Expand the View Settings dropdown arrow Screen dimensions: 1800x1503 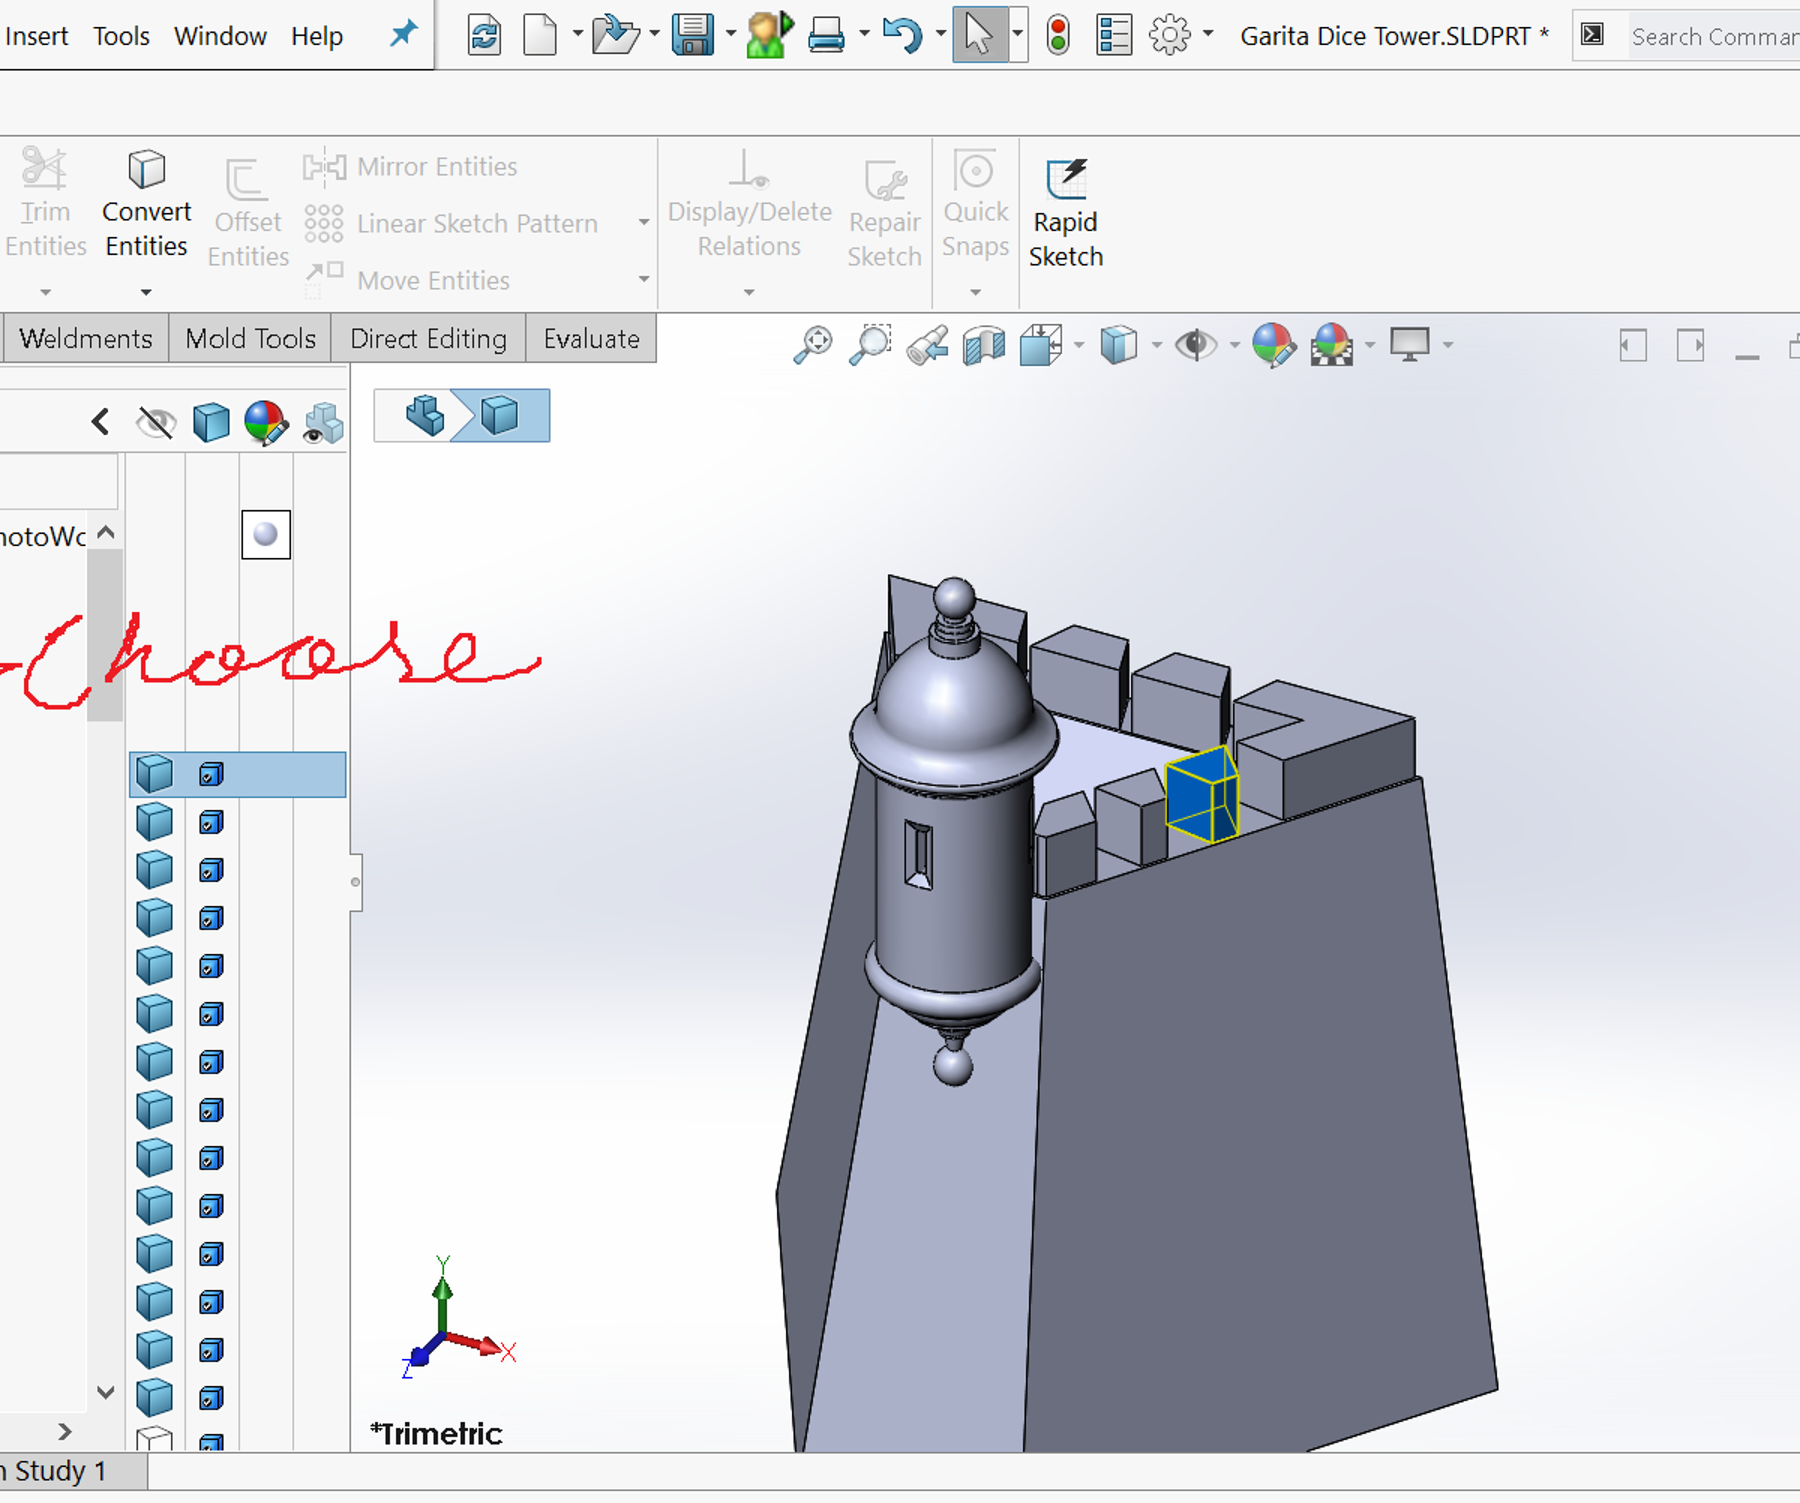click(x=1447, y=345)
